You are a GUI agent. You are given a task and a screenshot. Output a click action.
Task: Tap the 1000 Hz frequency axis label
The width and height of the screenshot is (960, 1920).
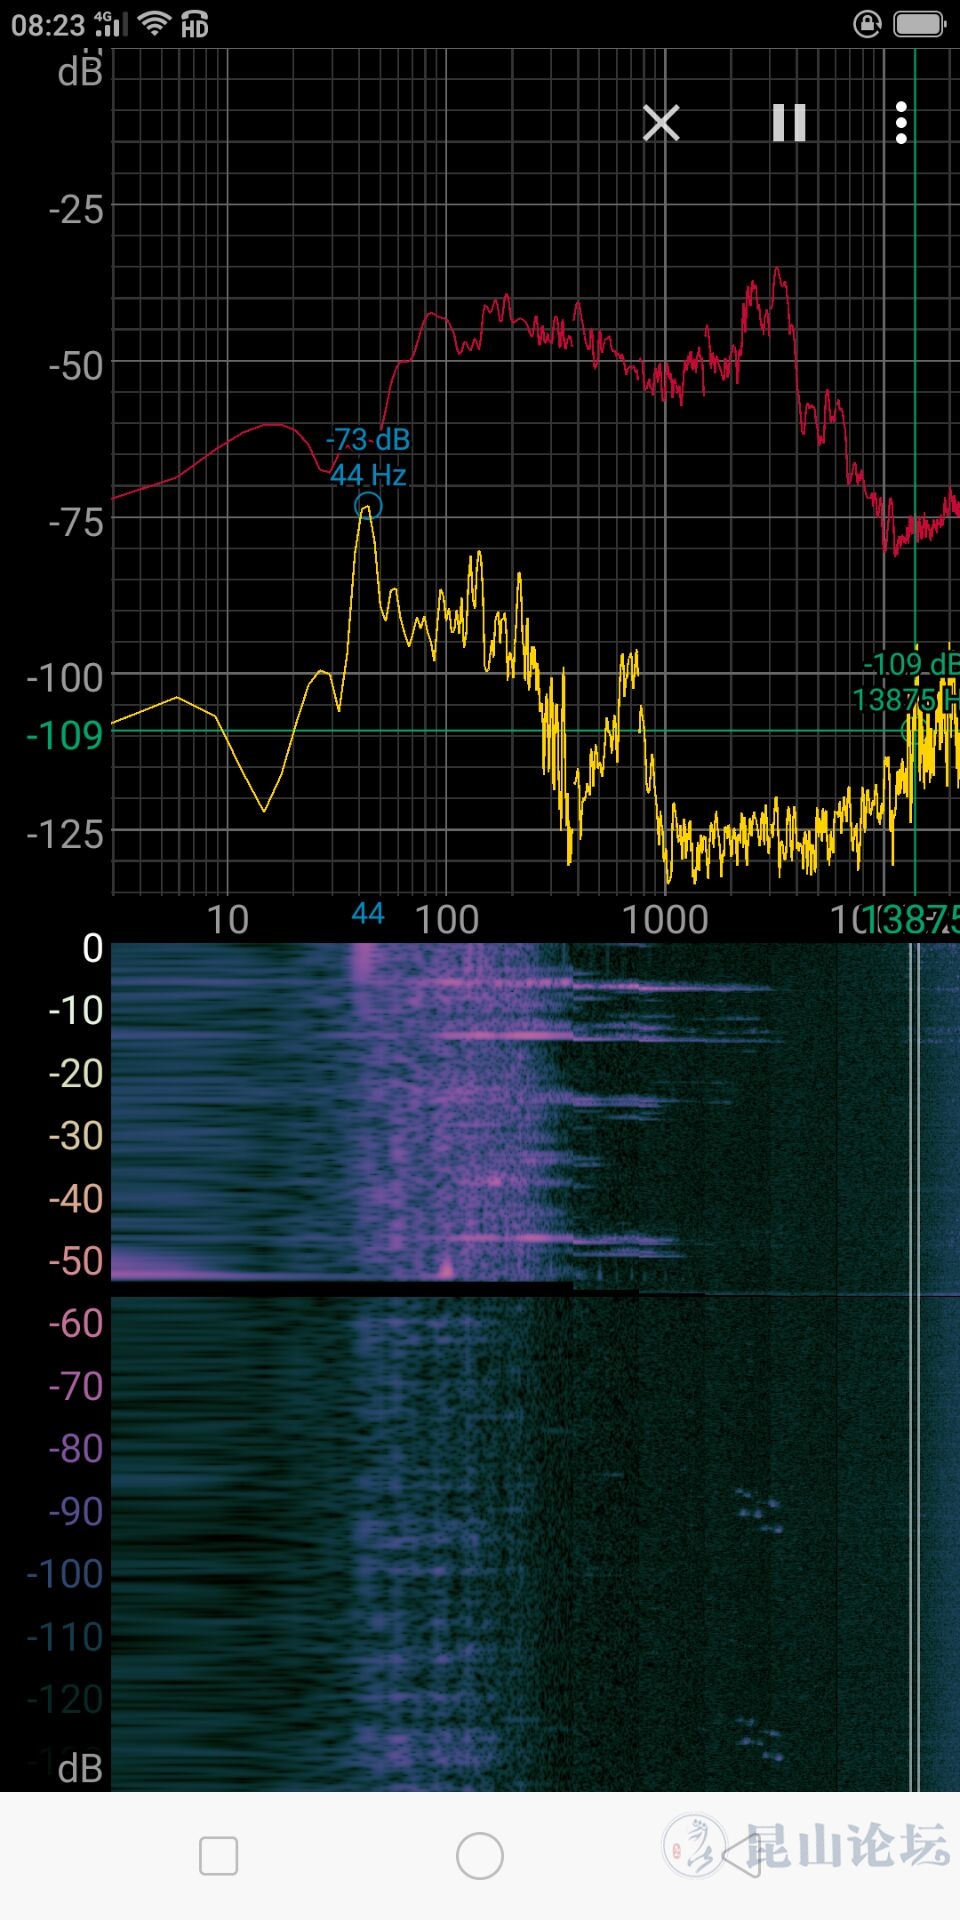(x=665, y=919)
